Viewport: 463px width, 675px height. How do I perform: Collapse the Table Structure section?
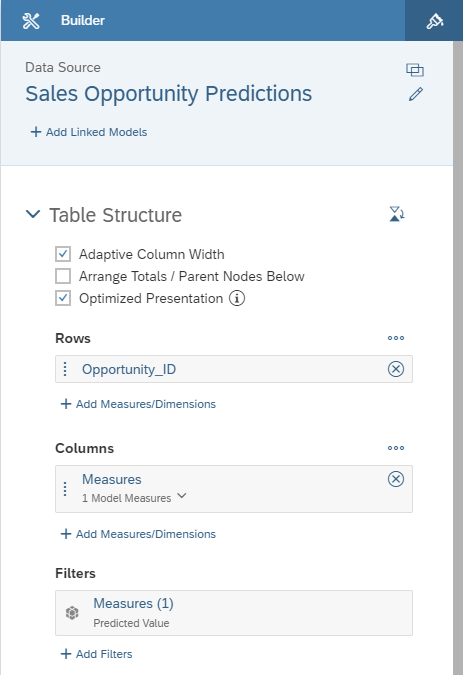[x=33, y=214]
